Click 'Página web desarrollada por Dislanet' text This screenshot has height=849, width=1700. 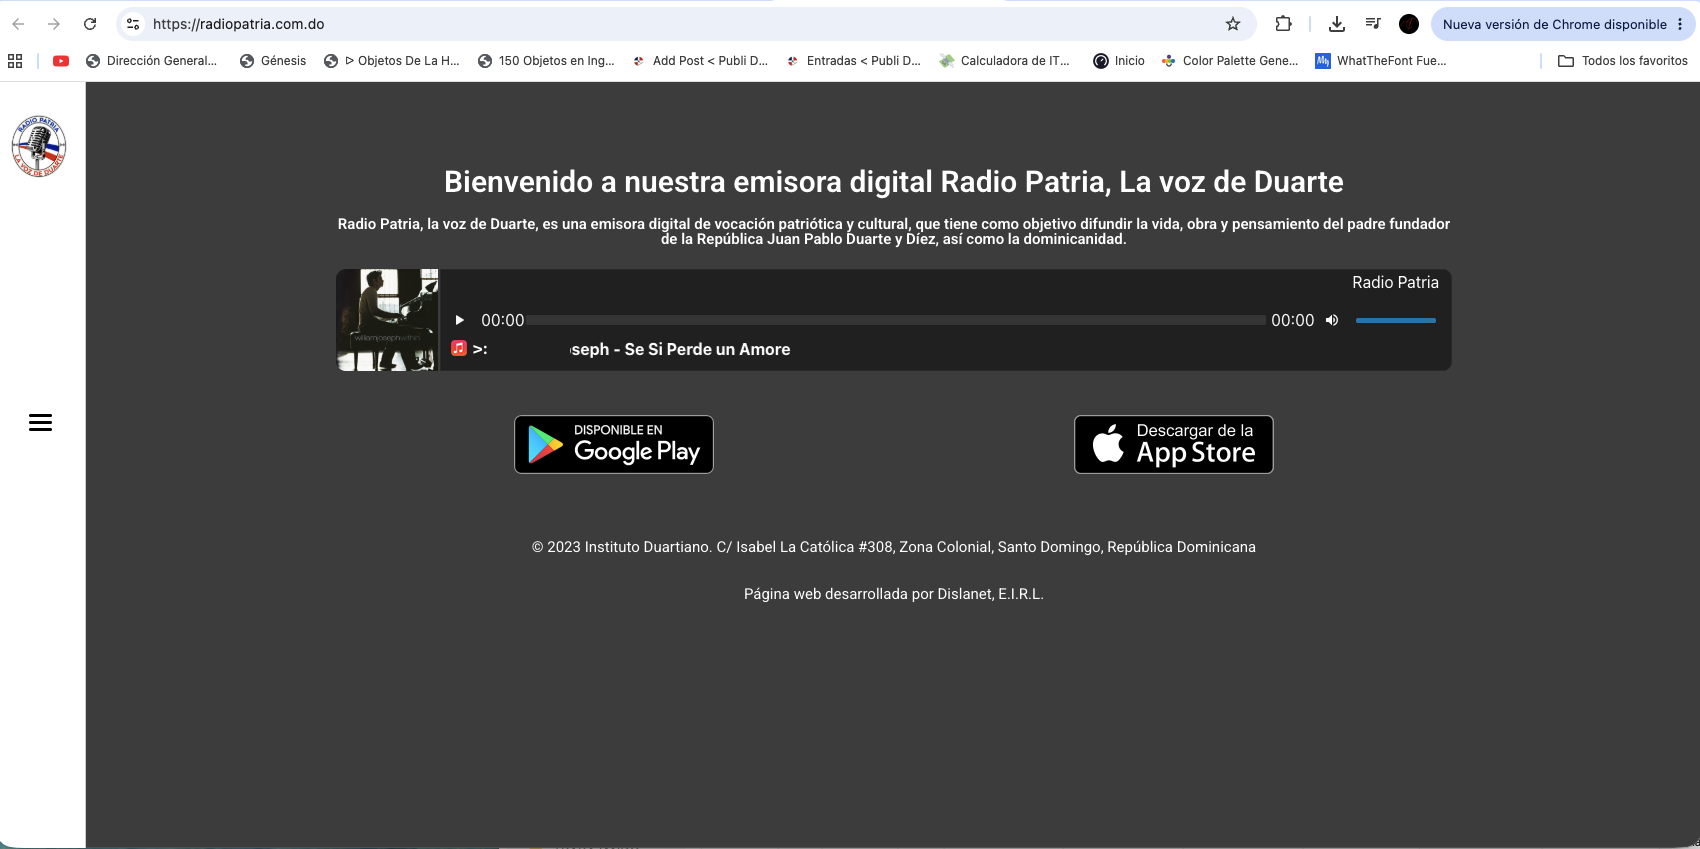pyautogui.click(x=894, y=594)
